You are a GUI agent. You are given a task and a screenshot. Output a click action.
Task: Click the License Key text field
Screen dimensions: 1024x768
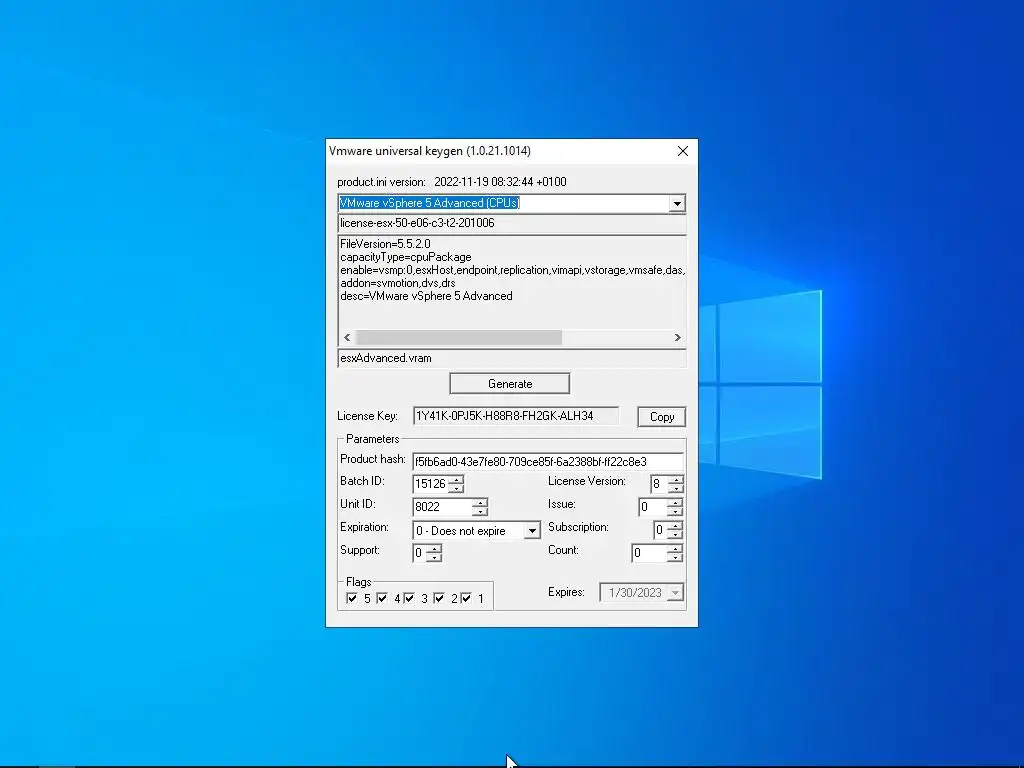(516, 416)
